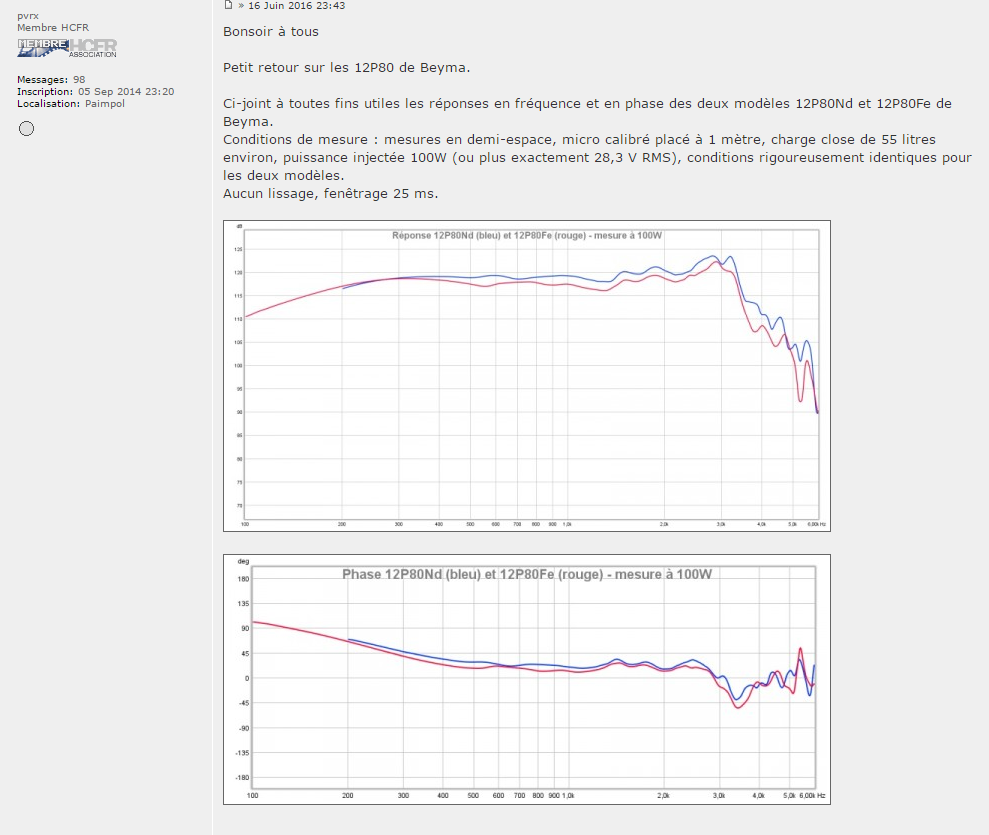The image size is (989, 835).
Task: Click 'Aucun lissage, fenêtrage 25 ms.' line
Action: pyautogui.click(x=331, y=194)
